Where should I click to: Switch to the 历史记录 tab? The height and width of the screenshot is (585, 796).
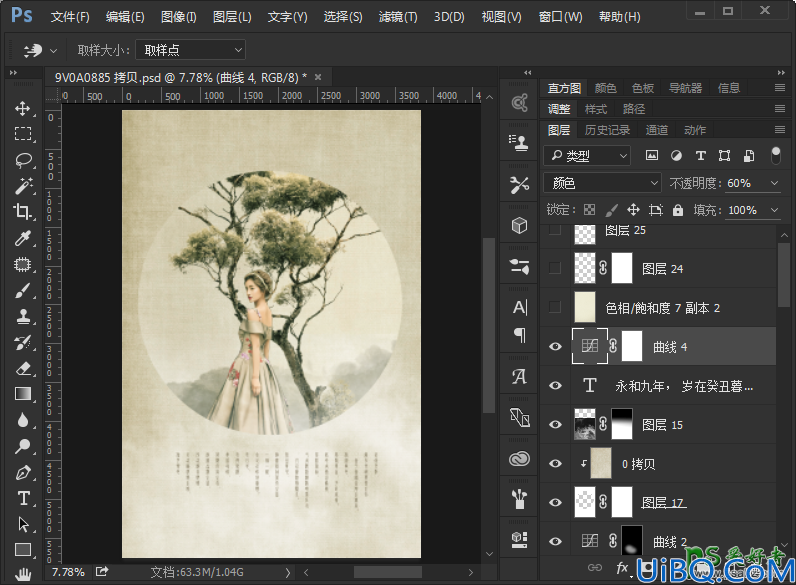(x=607, y=130)
